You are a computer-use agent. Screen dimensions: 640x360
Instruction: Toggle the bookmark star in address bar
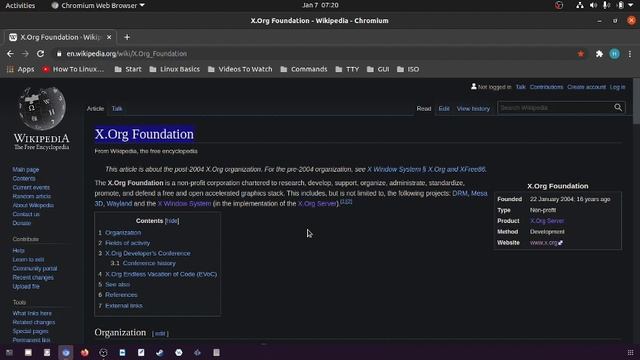[x=581, y=54]
